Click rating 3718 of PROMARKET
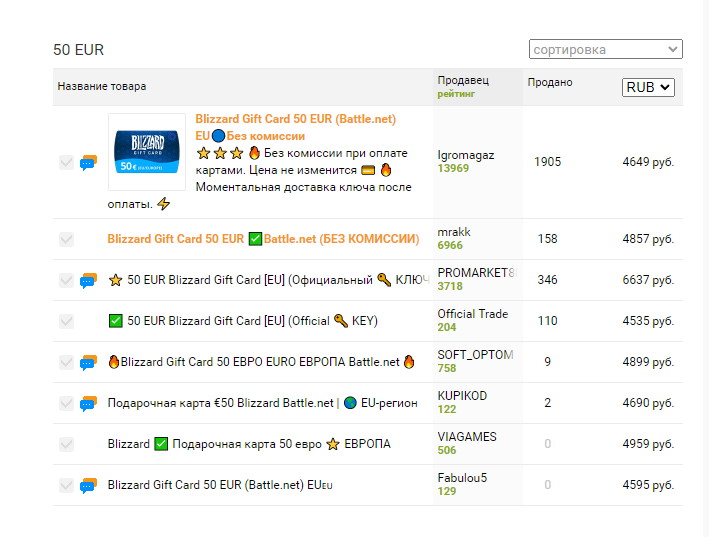 450,286
